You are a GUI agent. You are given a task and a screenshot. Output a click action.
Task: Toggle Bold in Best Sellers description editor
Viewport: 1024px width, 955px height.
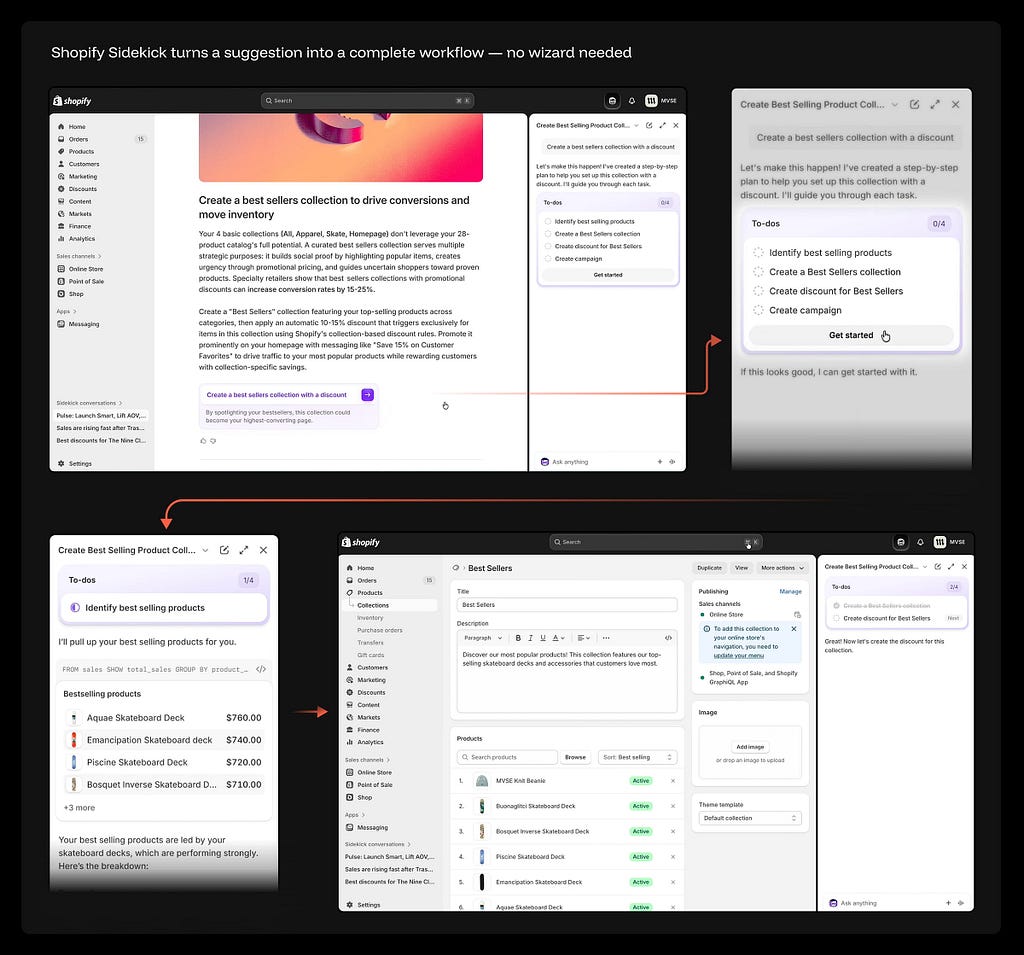coord(518,638)
